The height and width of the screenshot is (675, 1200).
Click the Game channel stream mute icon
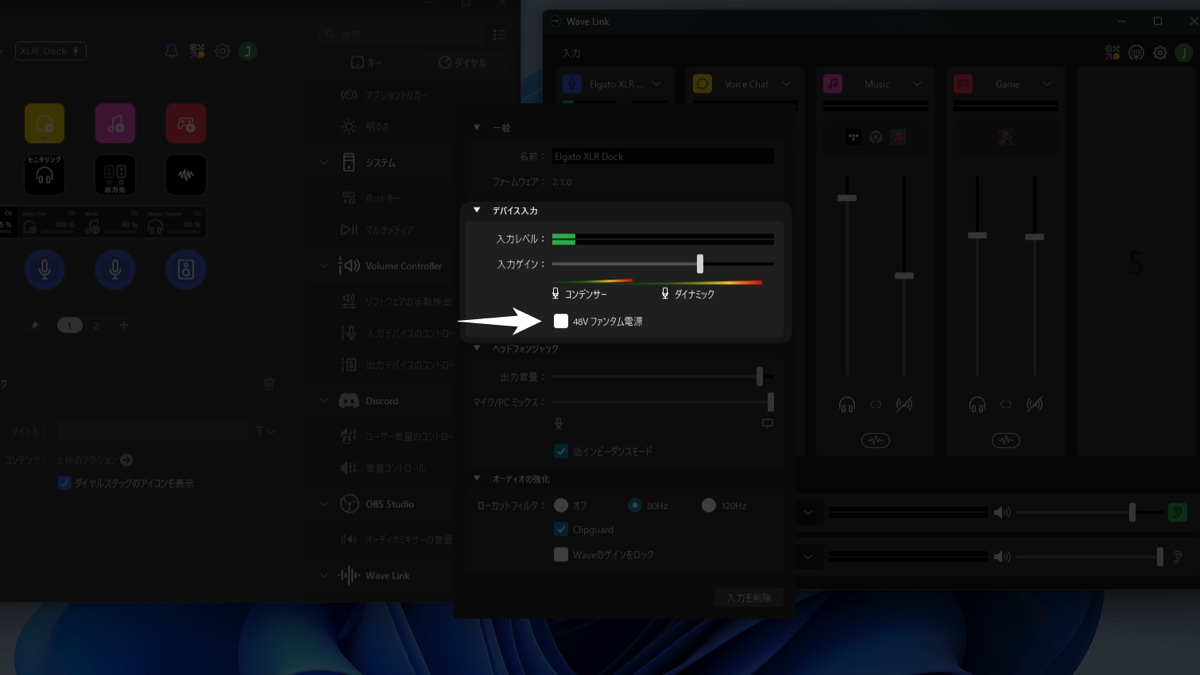pyautogui.click(x=1035, y=404)
